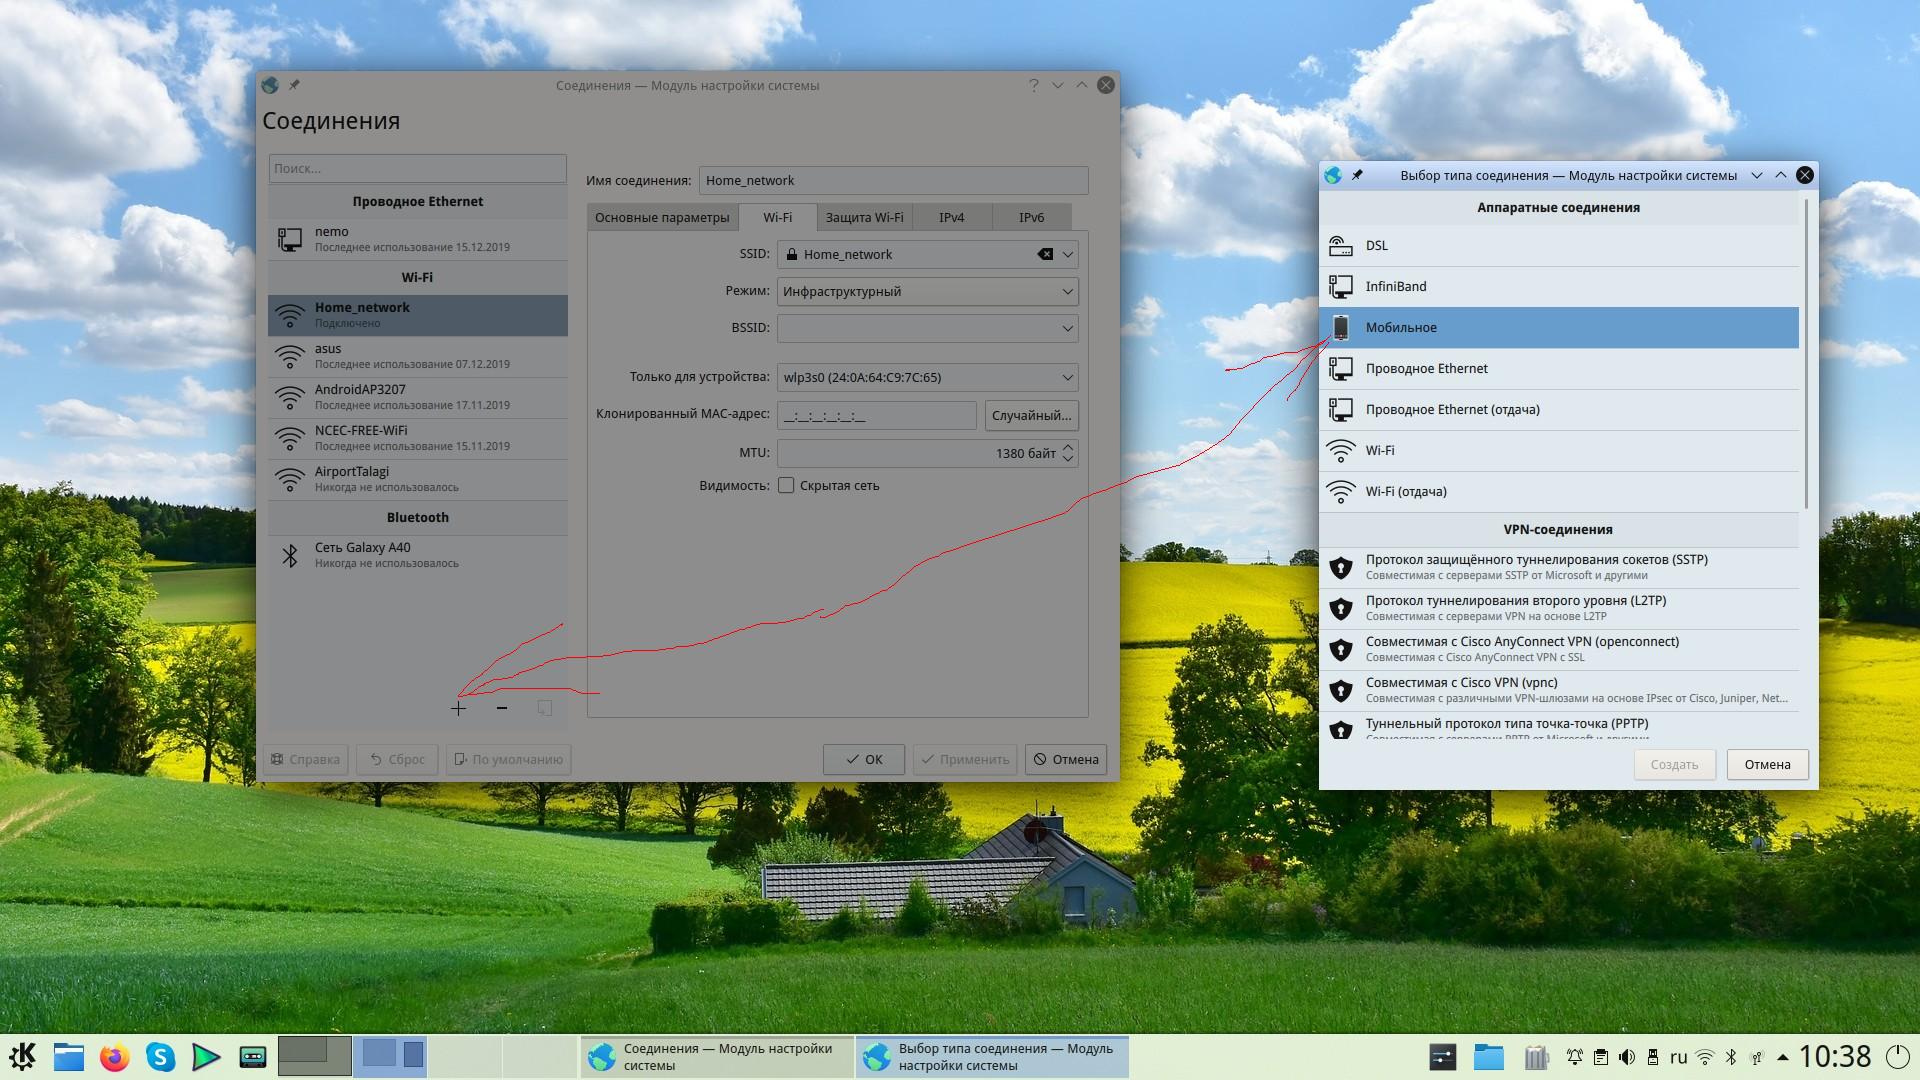
Task: Open Firefox from the taskbar
Action: tap(115, 1057)
